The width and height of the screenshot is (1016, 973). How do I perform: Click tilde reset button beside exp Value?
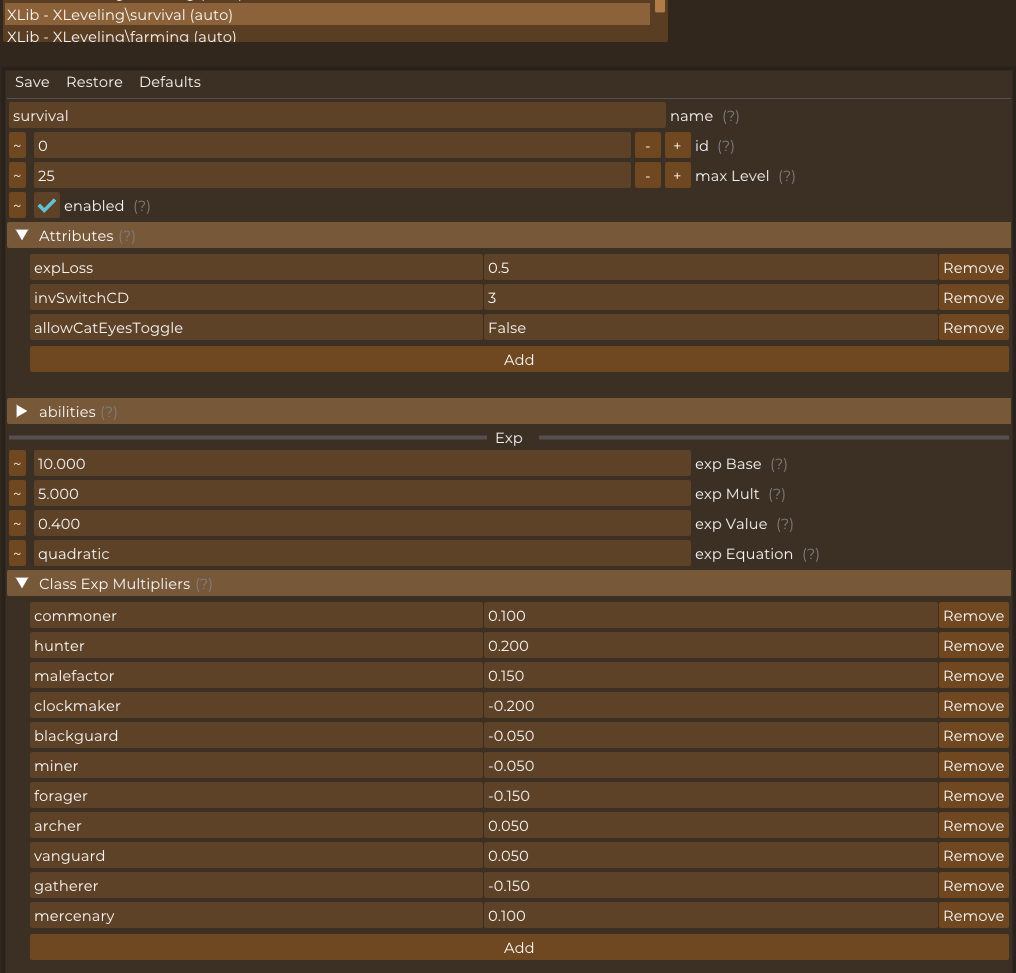pyautogui.click(x=17, y=523)
